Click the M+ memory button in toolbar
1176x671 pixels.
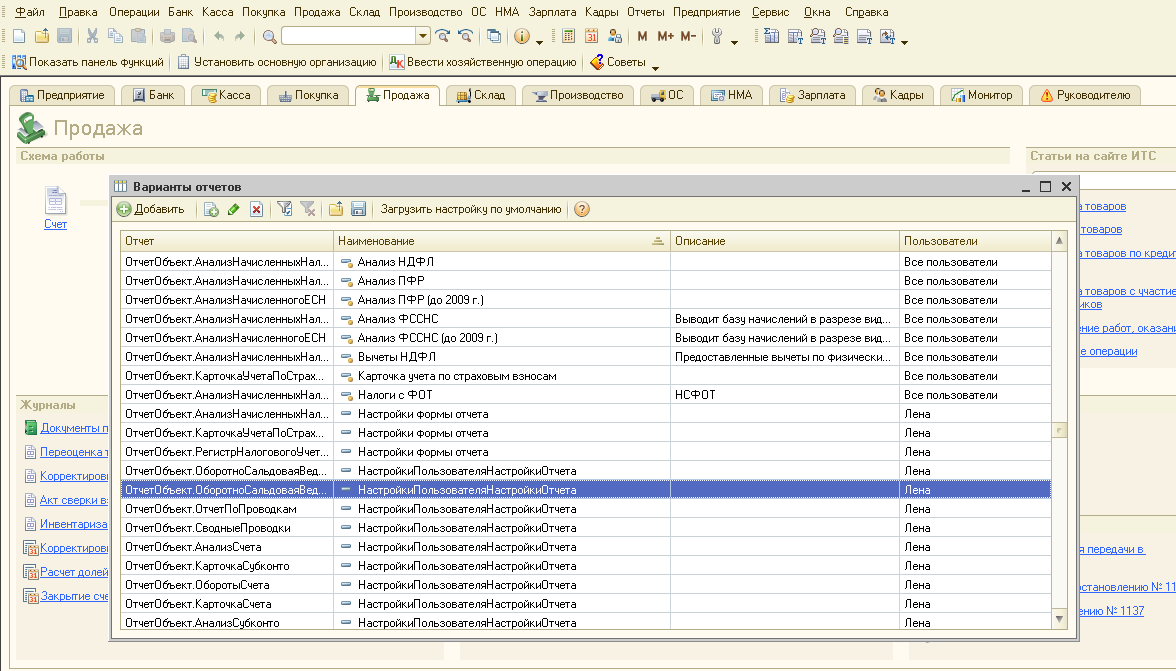665,37
